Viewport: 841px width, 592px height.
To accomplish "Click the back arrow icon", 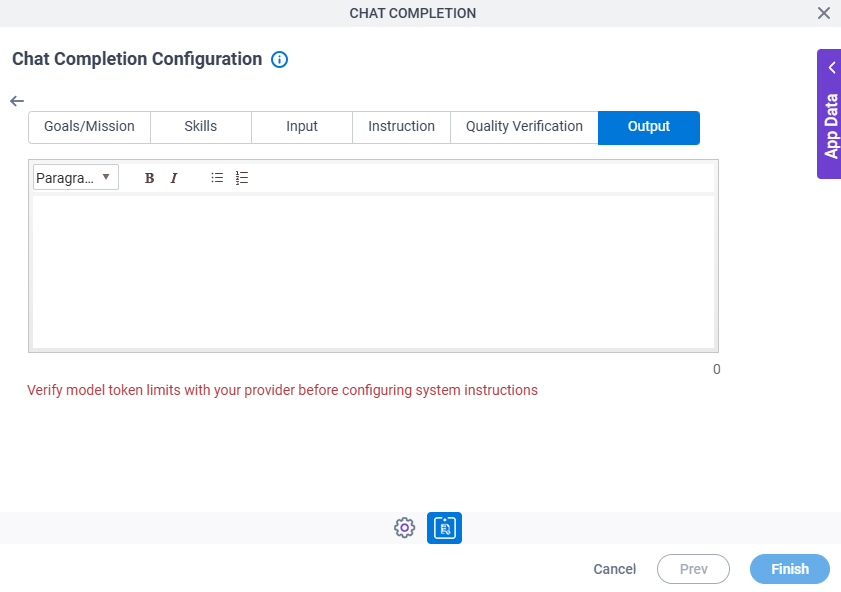I will [17, 101].
